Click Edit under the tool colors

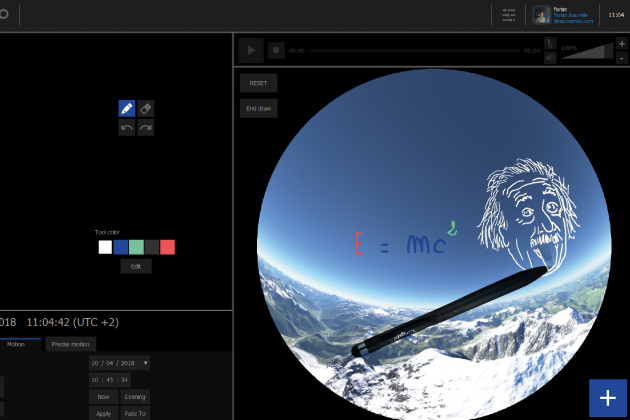point(136,266)
